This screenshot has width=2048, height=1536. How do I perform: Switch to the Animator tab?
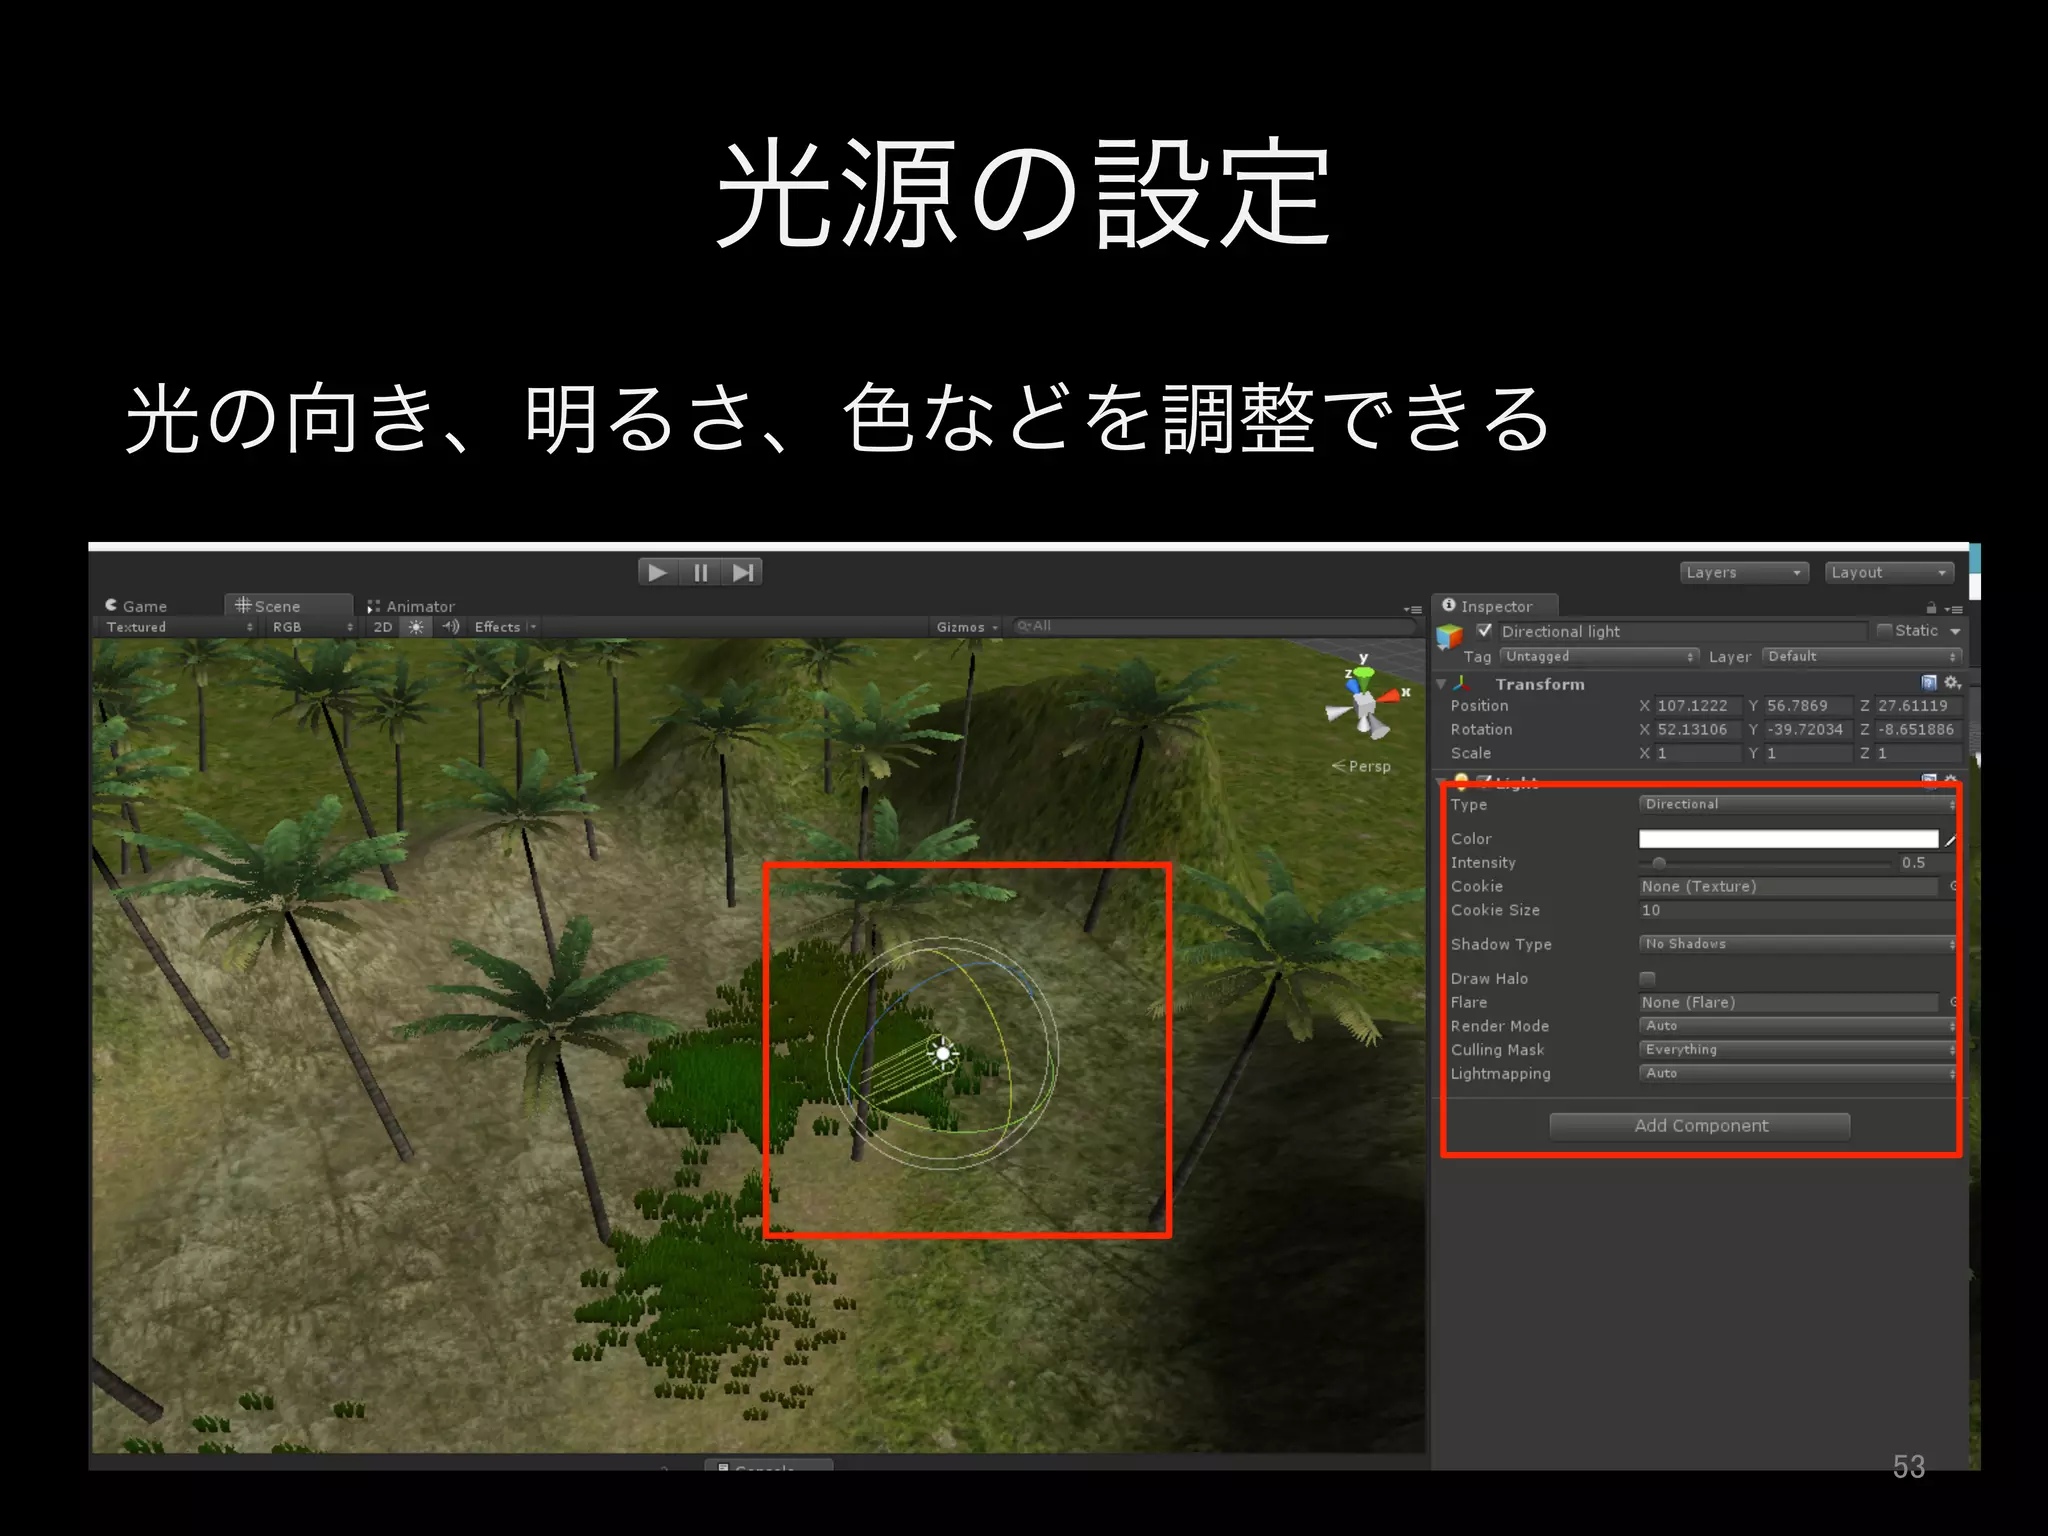pyautogui.click(x=411, y=606)
